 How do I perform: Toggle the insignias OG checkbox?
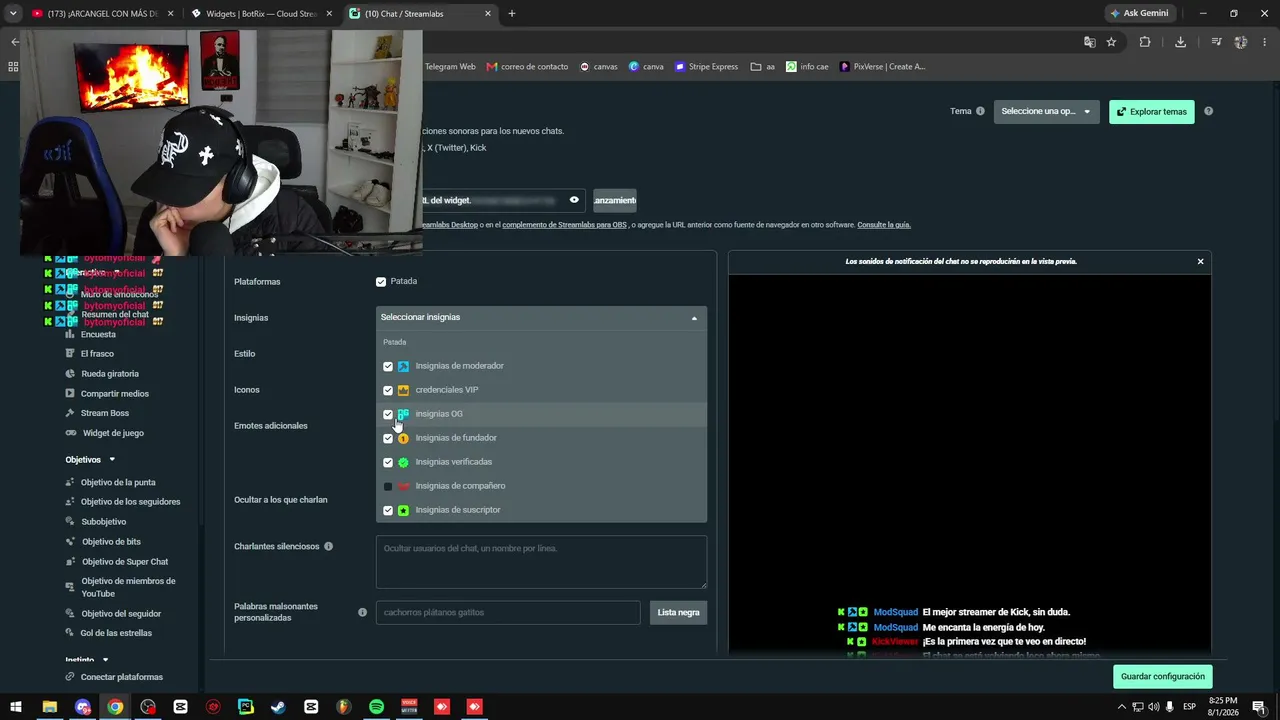coord(388,414)
